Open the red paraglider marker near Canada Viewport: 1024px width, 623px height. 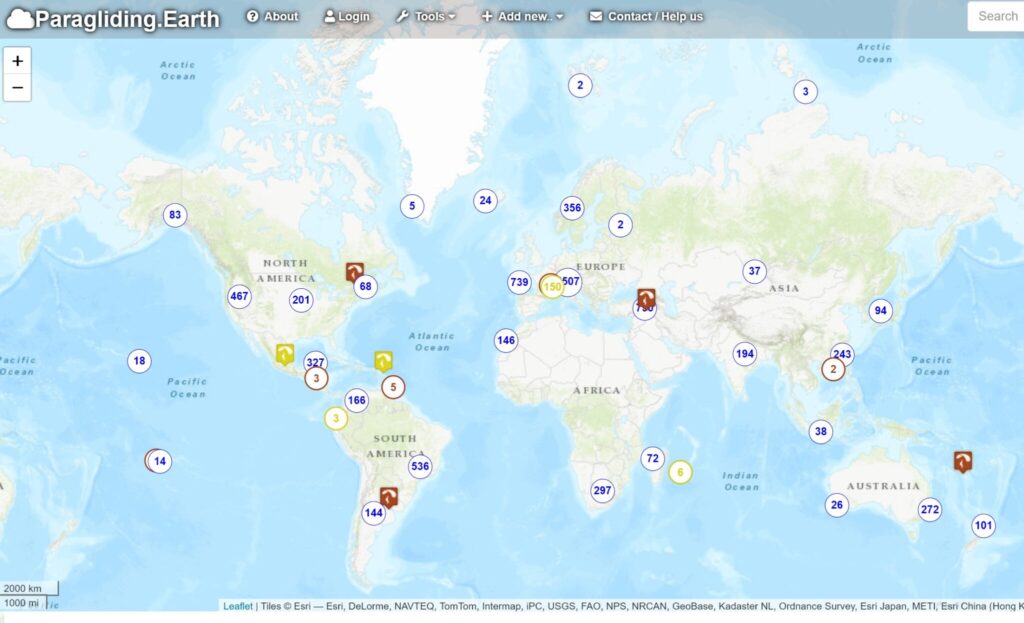tap(355, 271)
